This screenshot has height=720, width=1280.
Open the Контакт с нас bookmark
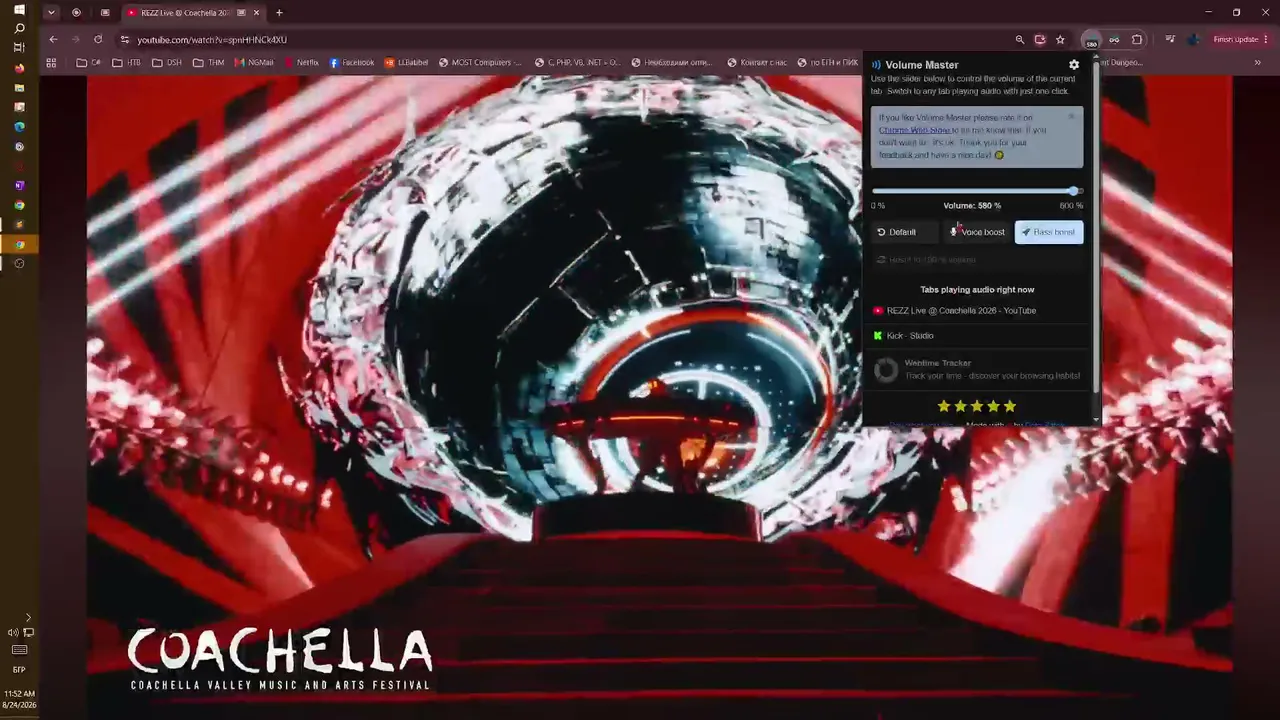coord(757,63)
